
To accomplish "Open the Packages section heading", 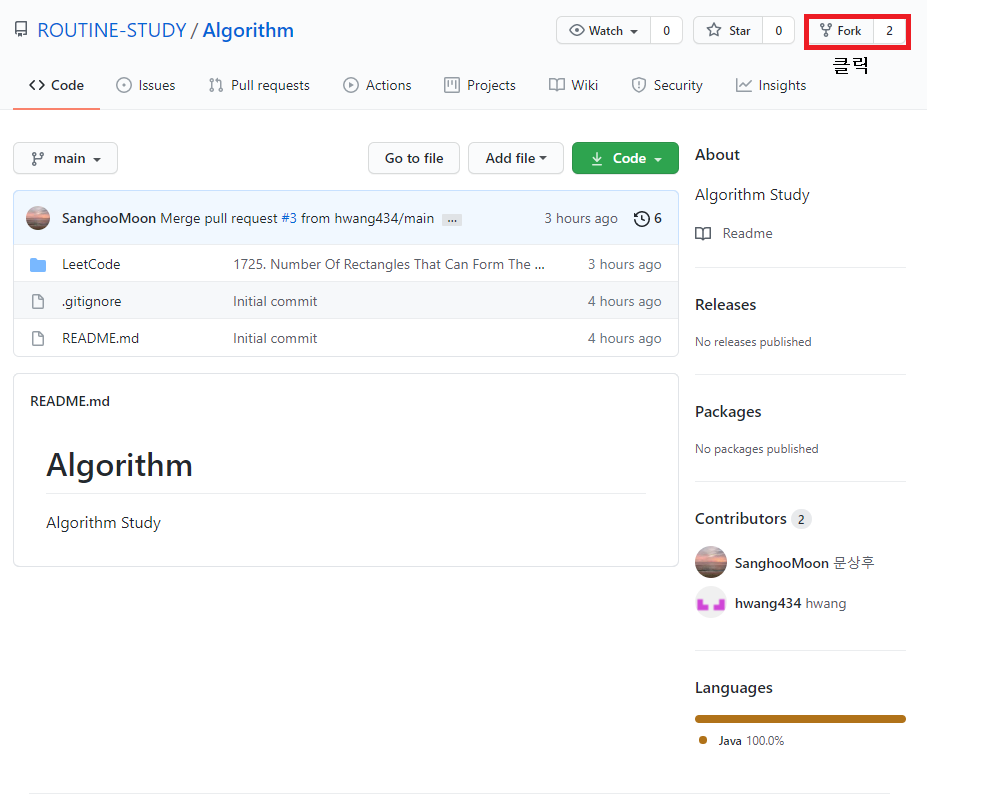I will pos(728,412).
